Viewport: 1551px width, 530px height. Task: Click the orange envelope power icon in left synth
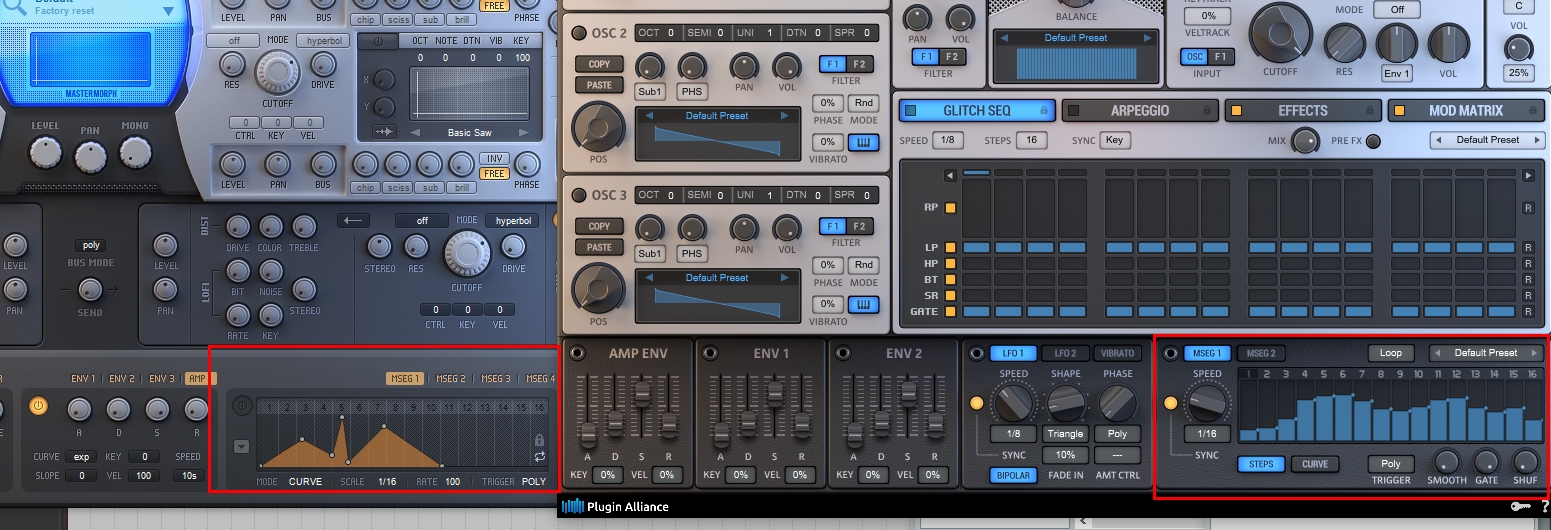point(38,406)
